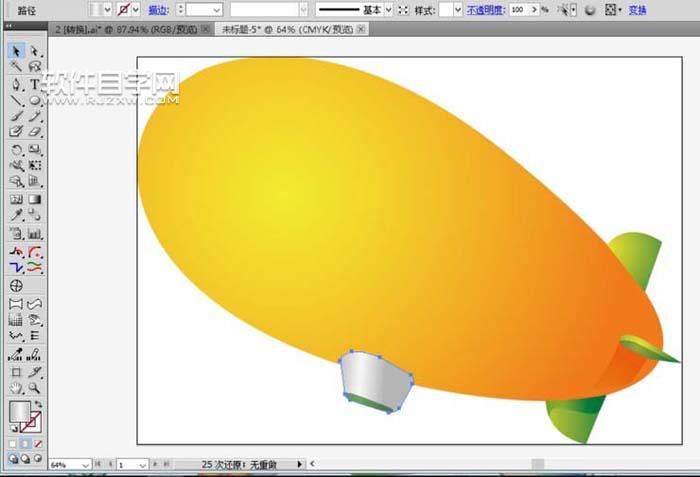Reset to default fill and stroke
The image size is (700, 477).
point(14,429)
